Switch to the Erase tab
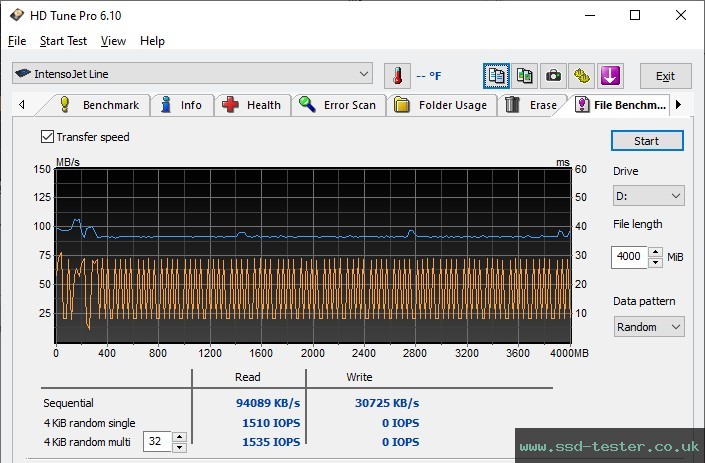The width and height of the screenshot is (705, 463). (x=531, y=105)
